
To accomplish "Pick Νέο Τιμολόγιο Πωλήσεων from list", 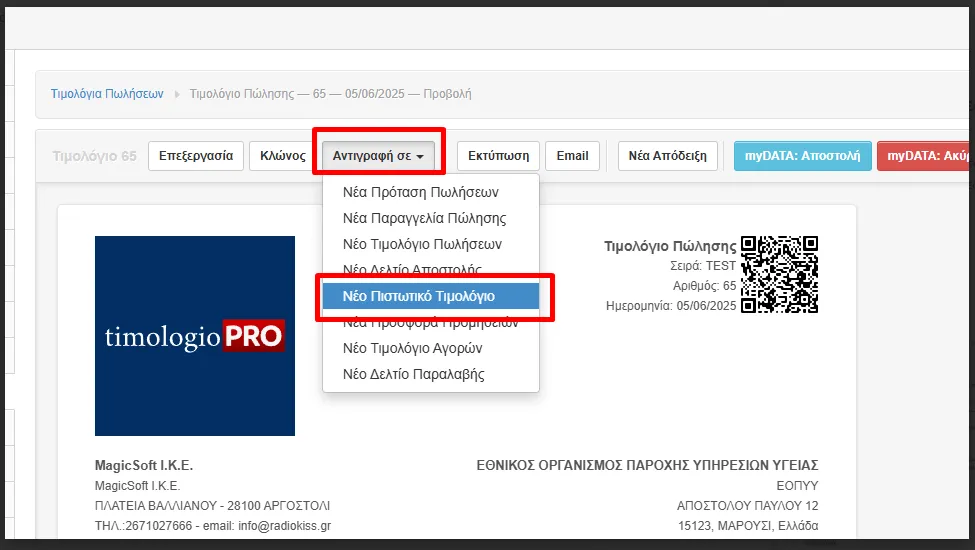I will [x=422, y=244].
